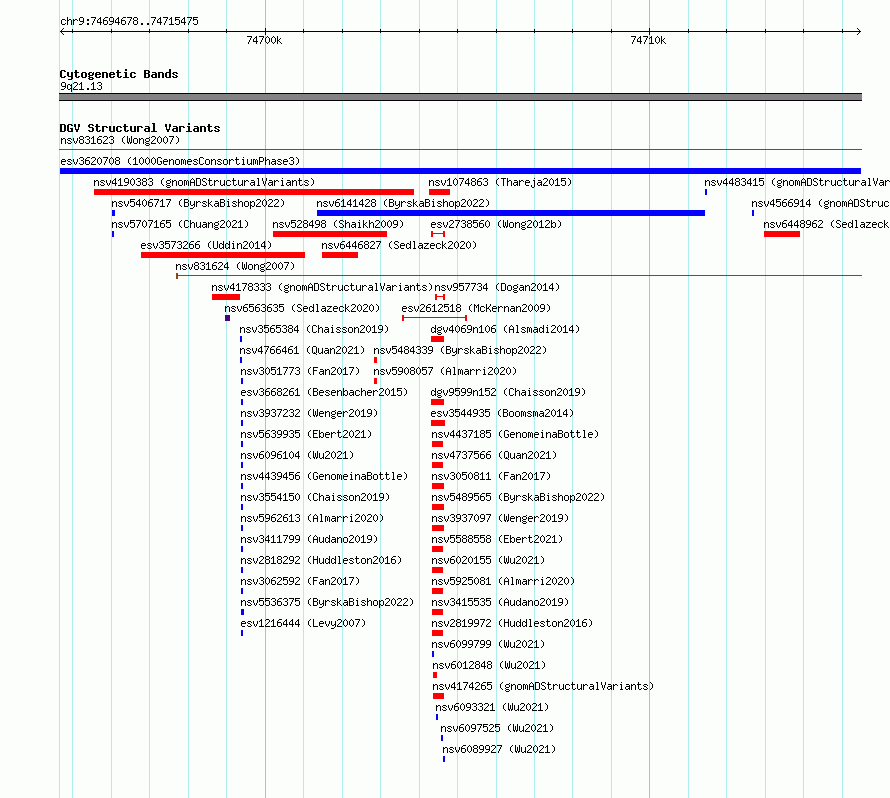Open esv3573266 (Uddin2014) label

point(206,245)
